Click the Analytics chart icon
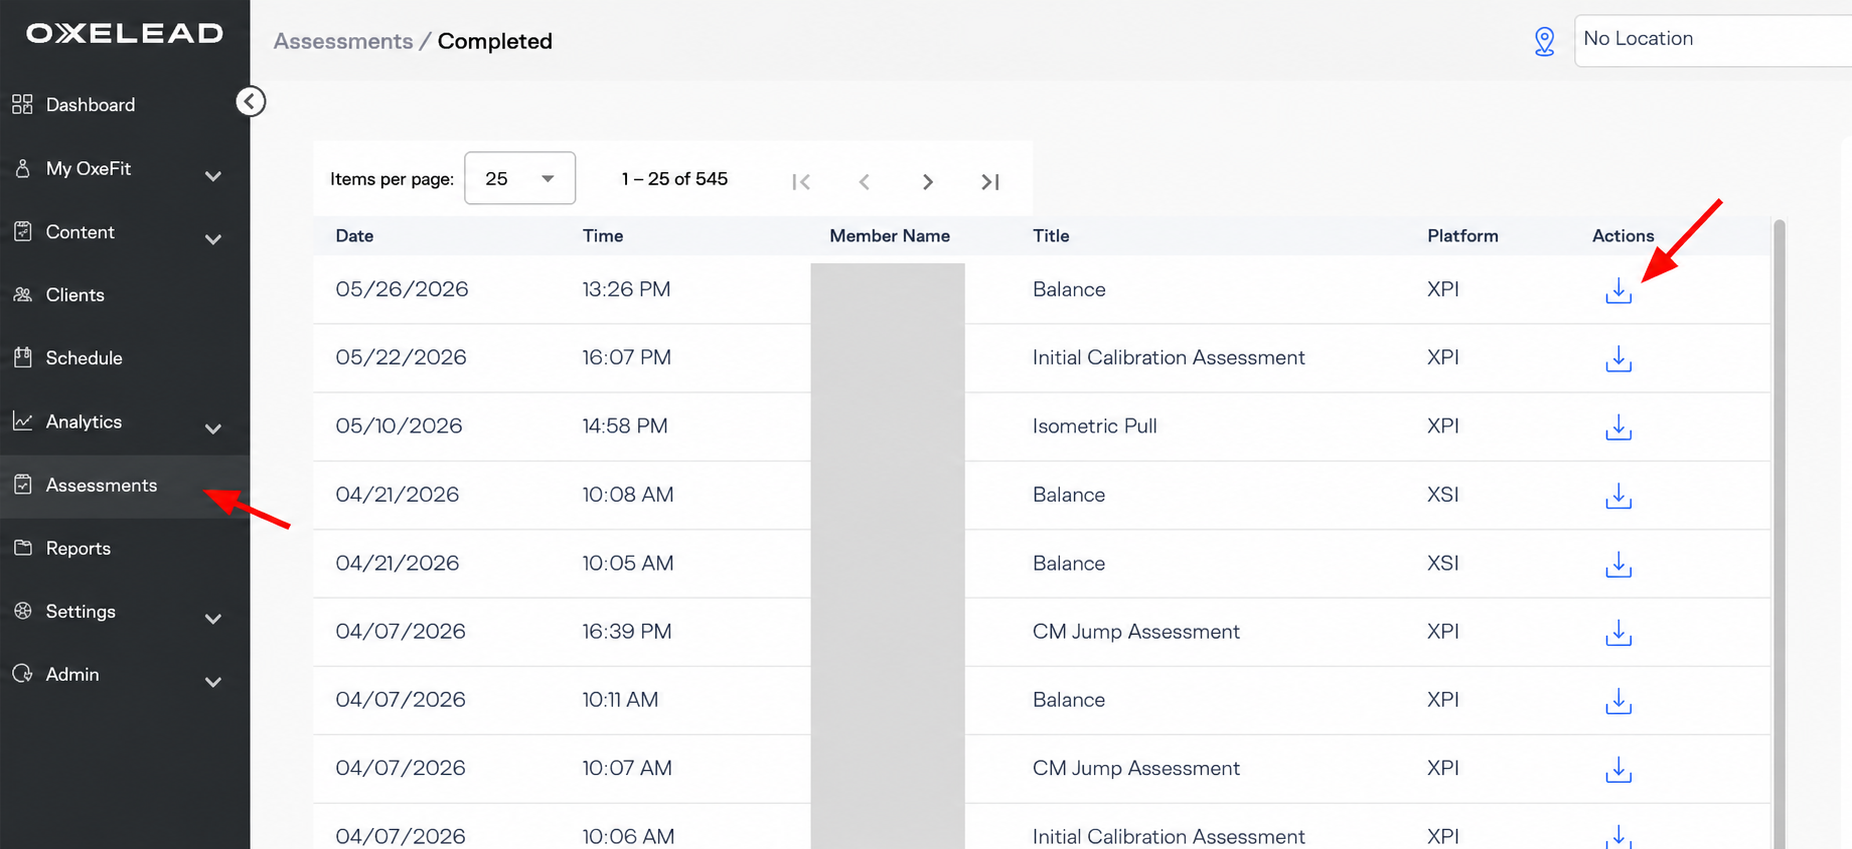This screenshot has width=1852, height=849. [x=22, y=421]
